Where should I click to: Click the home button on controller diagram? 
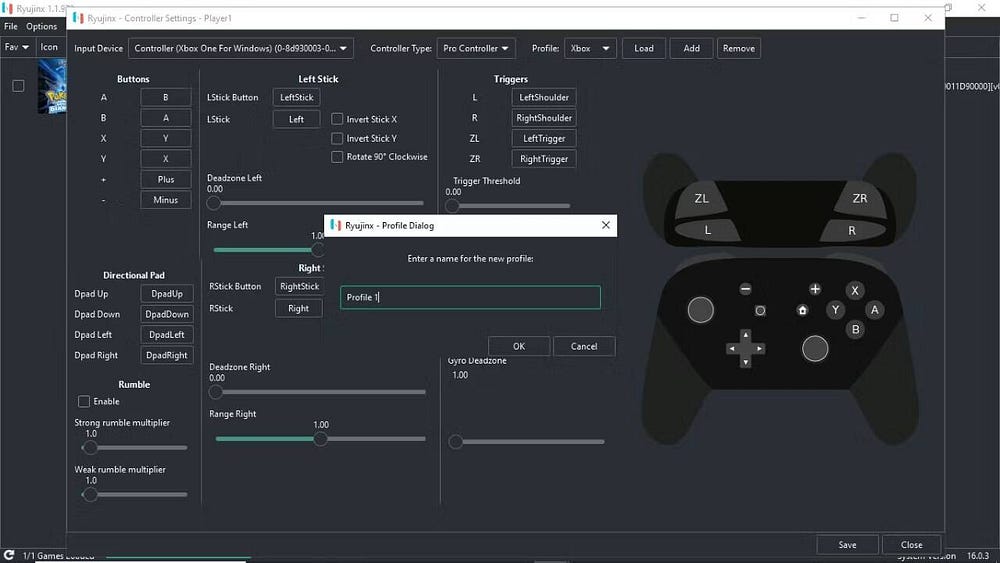[x=802, y=311]
